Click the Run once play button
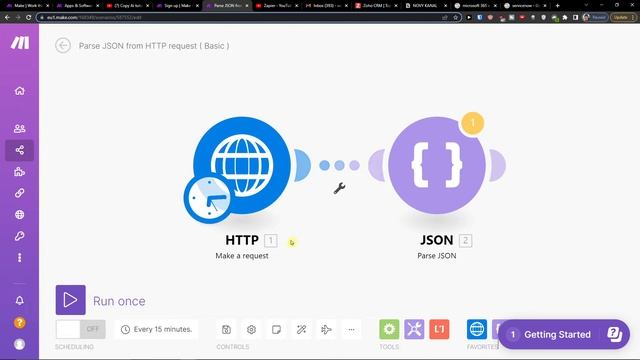 click(71, 300)
